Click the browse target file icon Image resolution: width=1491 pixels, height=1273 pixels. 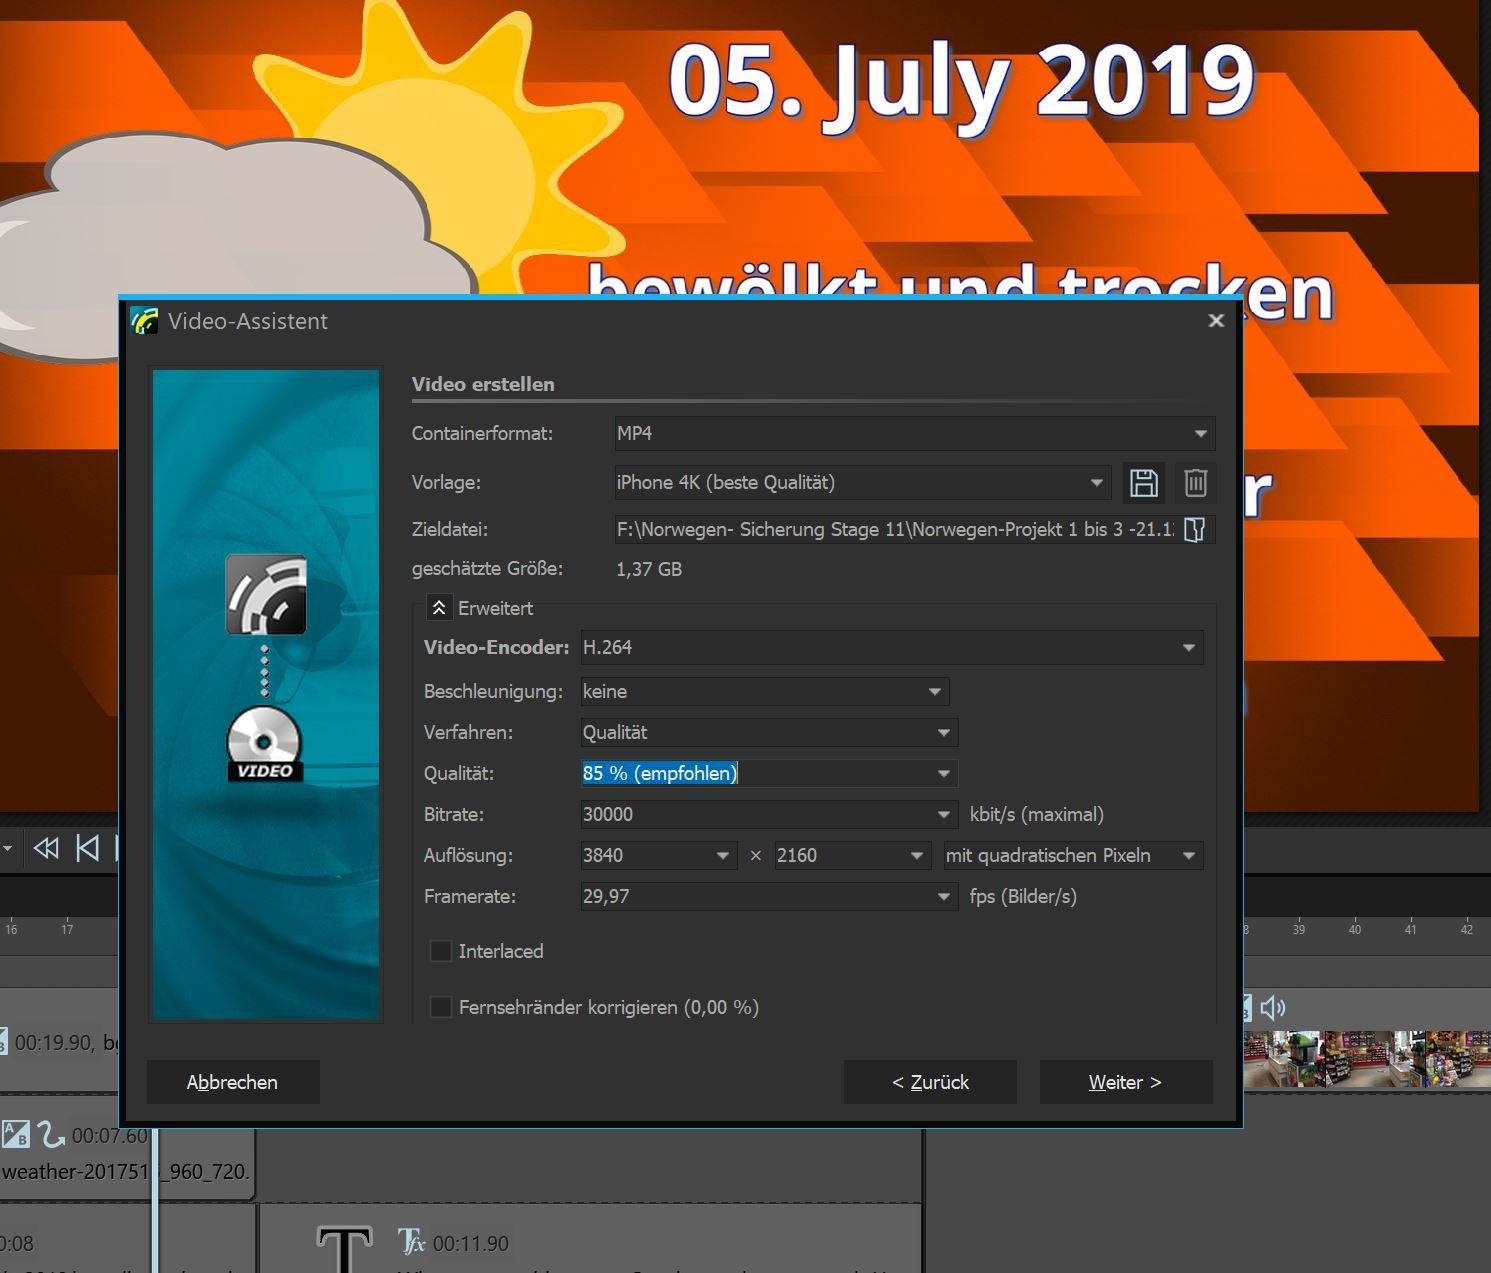click(x=1194, y=530)
